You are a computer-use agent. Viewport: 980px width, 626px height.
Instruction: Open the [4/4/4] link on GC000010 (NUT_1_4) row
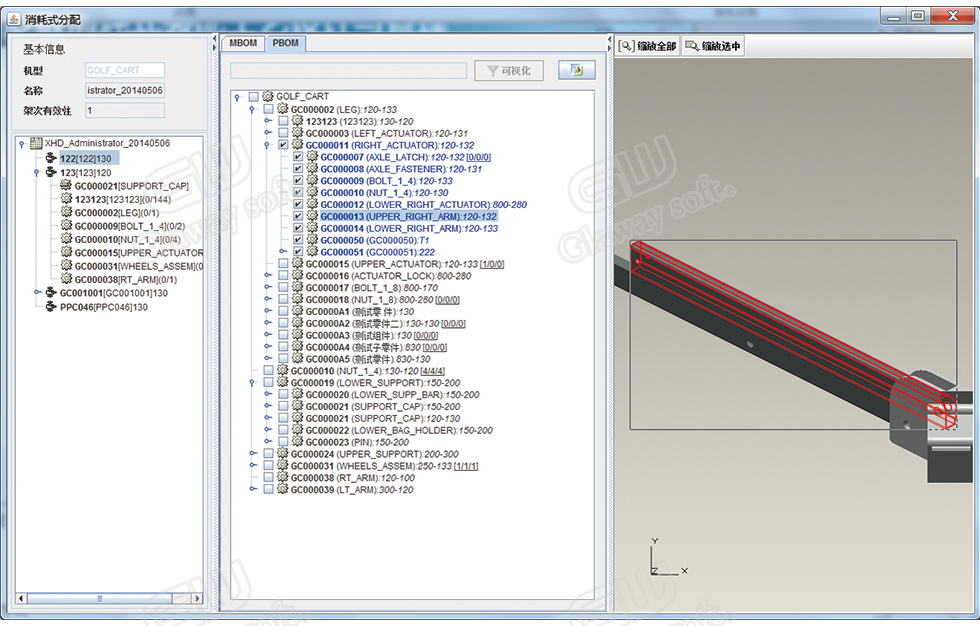point(432,370)
